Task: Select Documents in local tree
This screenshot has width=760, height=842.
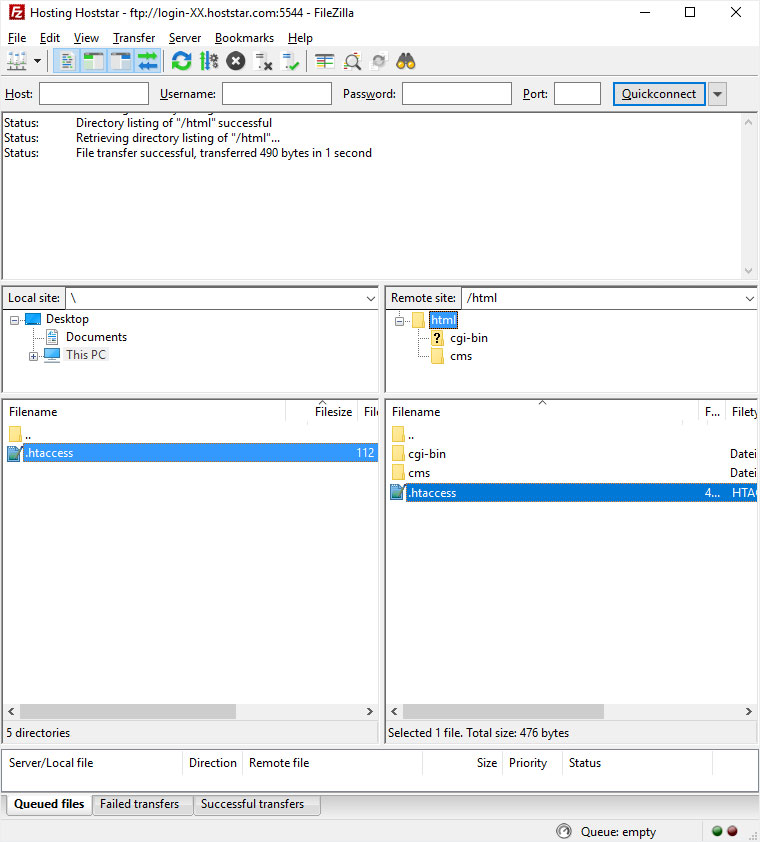Action: (96, 337)
